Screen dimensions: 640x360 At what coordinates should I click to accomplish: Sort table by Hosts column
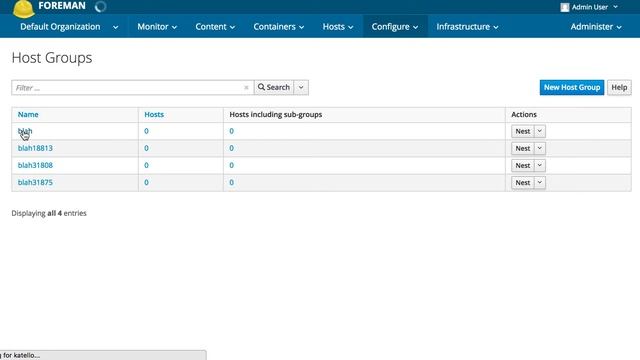click(154, 115)
